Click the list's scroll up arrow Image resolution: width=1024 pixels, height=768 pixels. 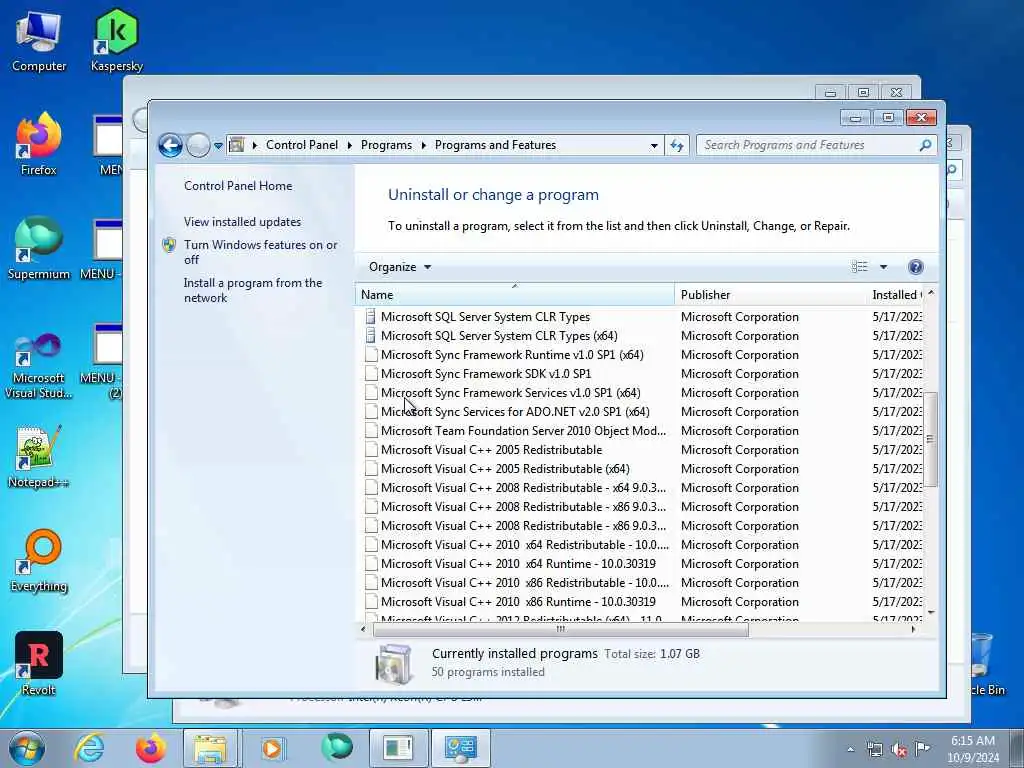(931, 293)
